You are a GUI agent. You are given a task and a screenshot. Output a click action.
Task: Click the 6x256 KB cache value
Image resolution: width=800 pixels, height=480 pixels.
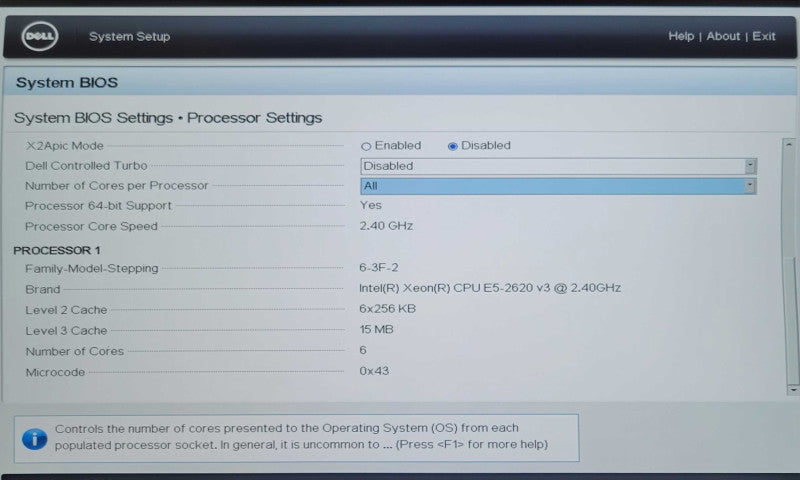point(387,309)
